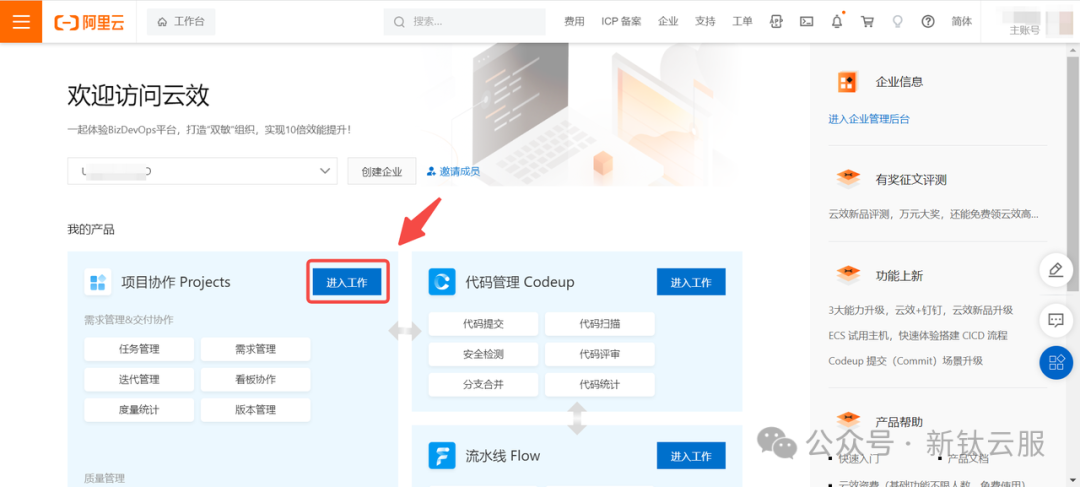Open the 支持 menu
This screenshot has height=487, width=1080.
(x=705, y=21)
